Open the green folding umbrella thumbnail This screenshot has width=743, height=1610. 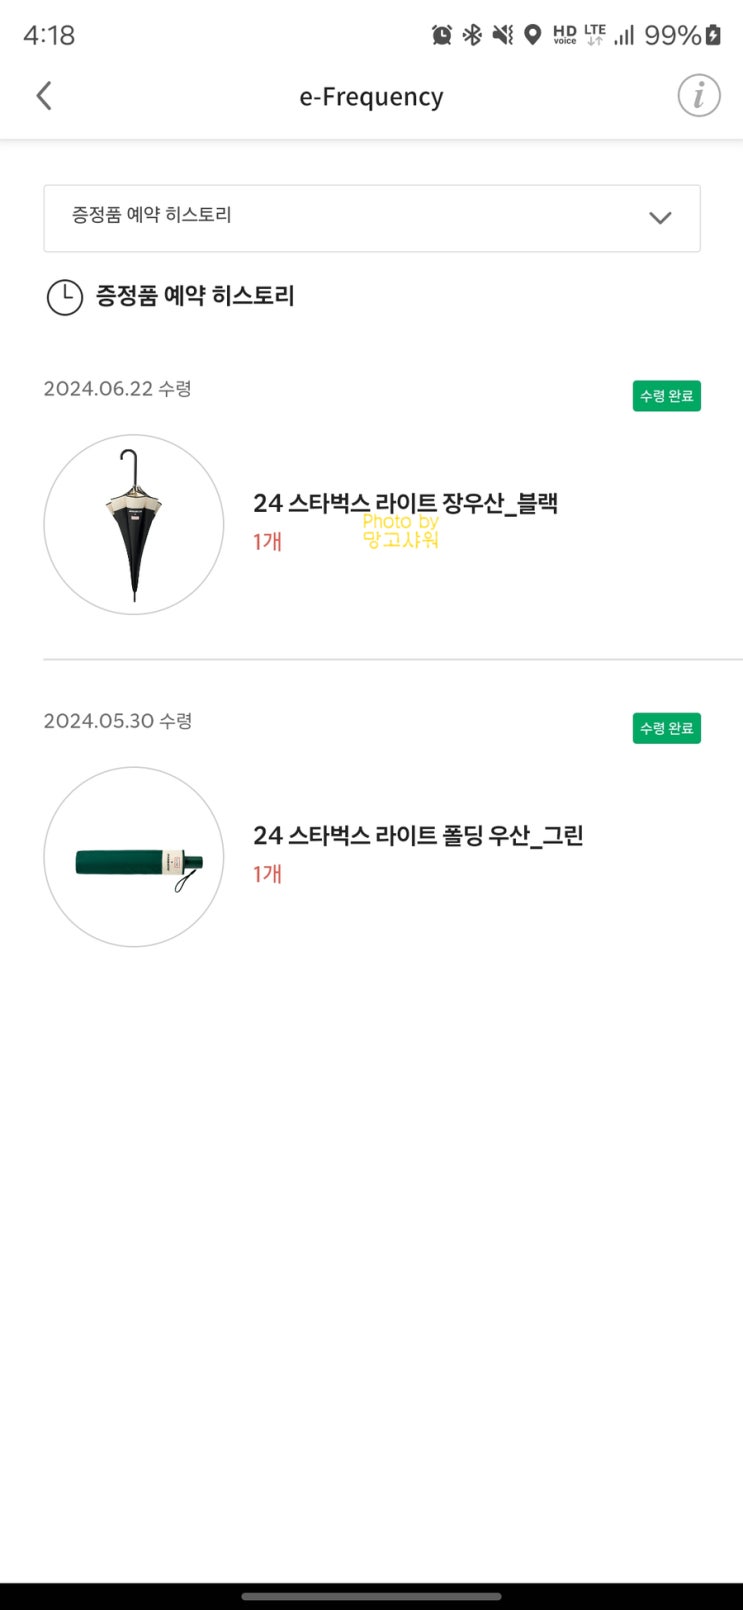pos(134,857)
